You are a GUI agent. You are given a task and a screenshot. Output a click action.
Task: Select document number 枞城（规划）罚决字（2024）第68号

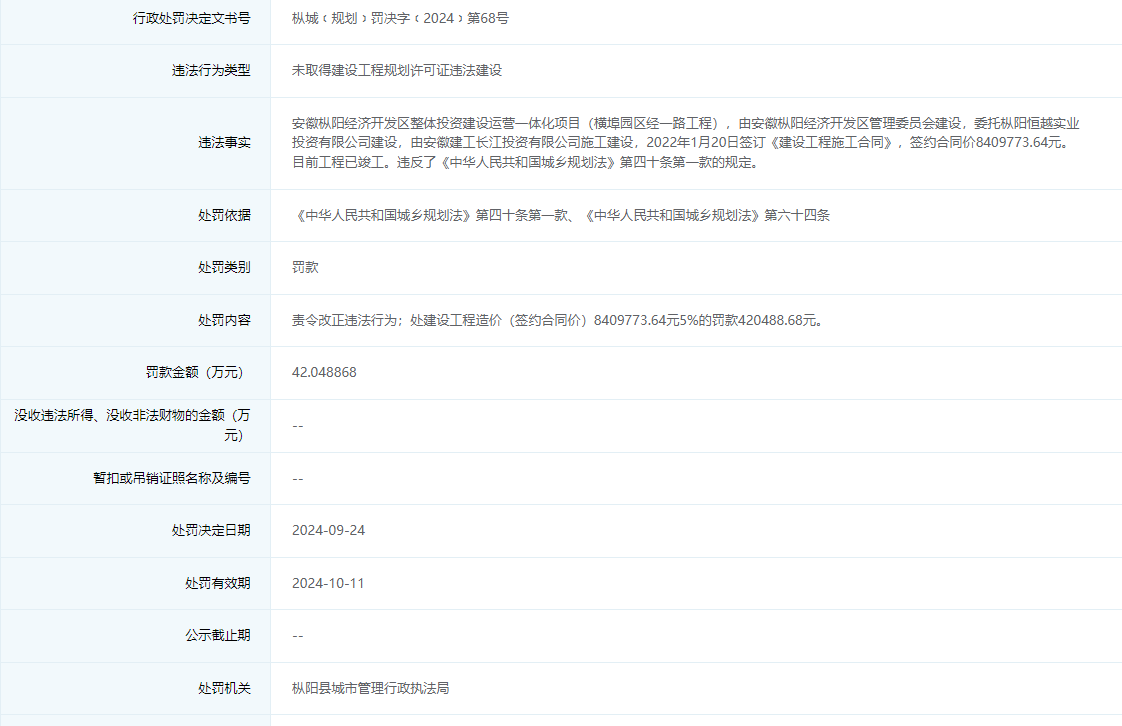coord(400,19)
